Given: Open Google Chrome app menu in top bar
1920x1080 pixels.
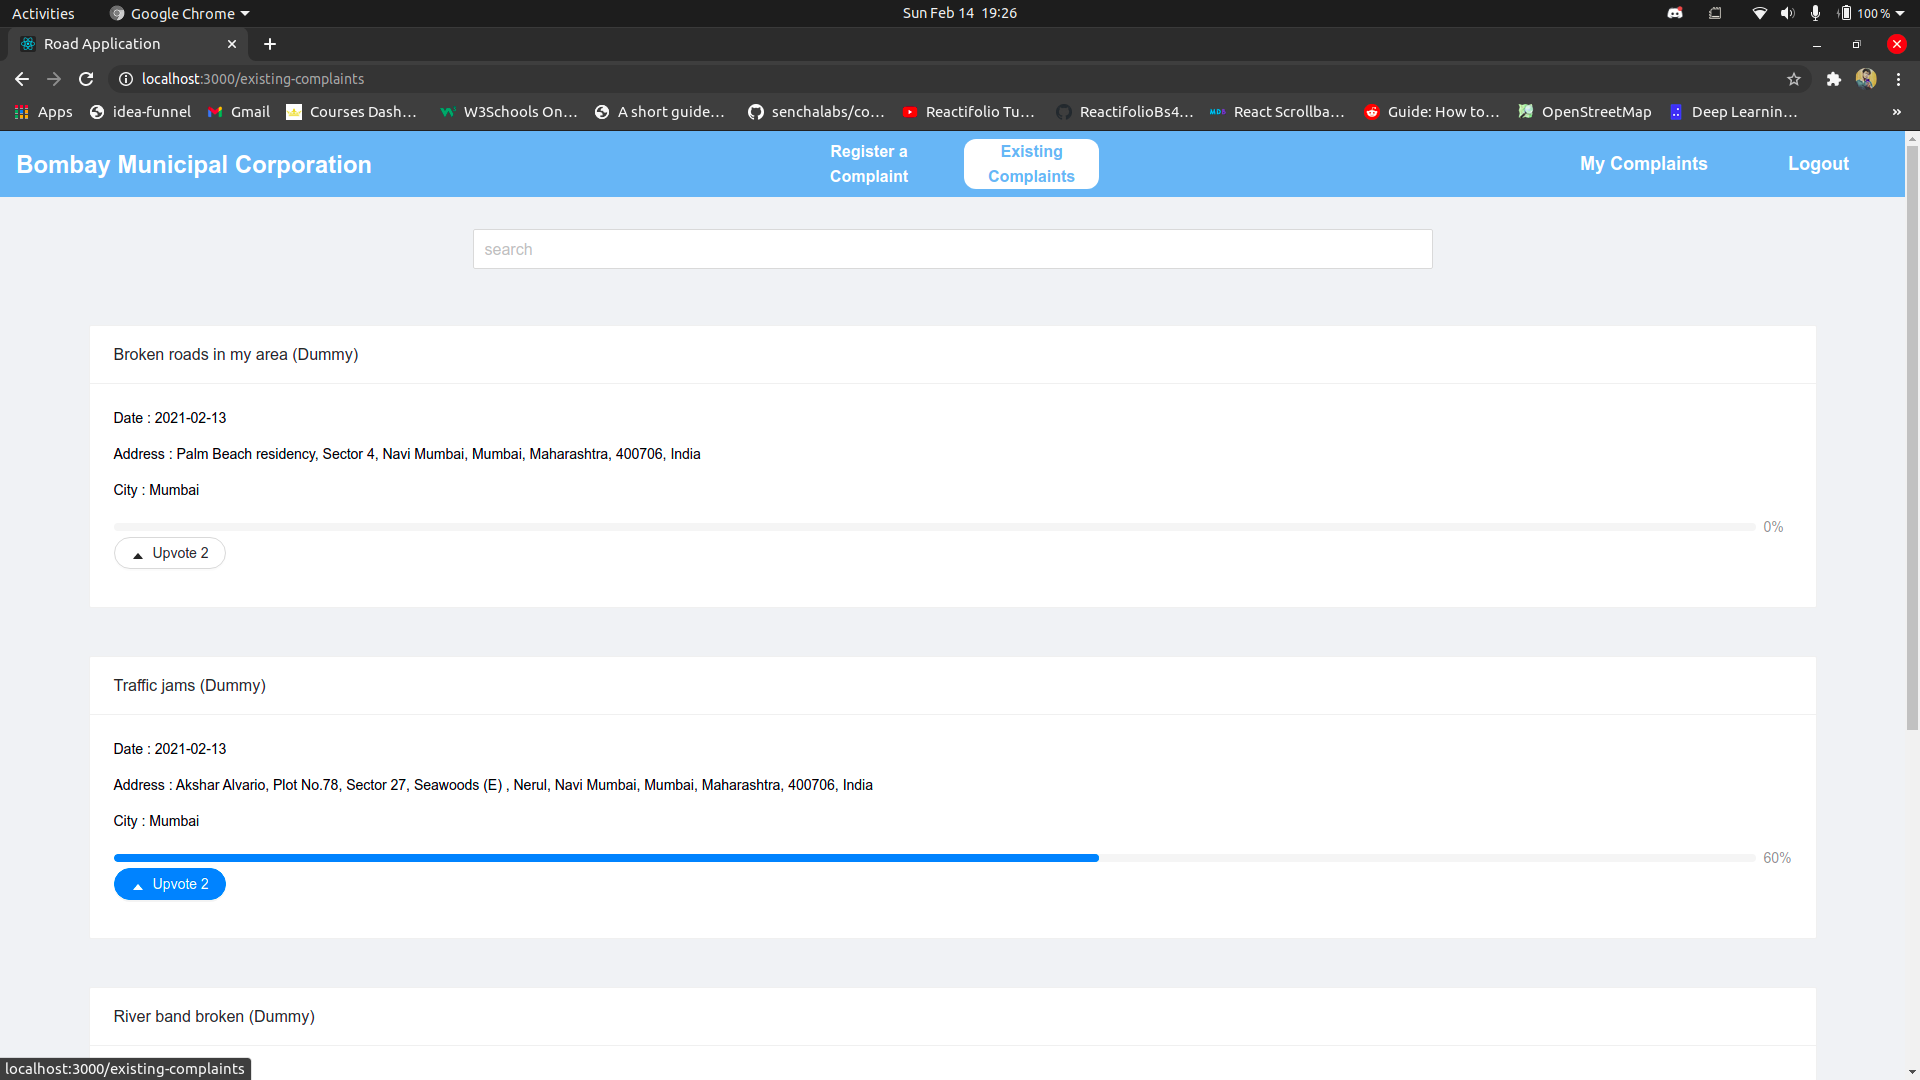Looking at the screenshot, I should (x=182, y=13).
